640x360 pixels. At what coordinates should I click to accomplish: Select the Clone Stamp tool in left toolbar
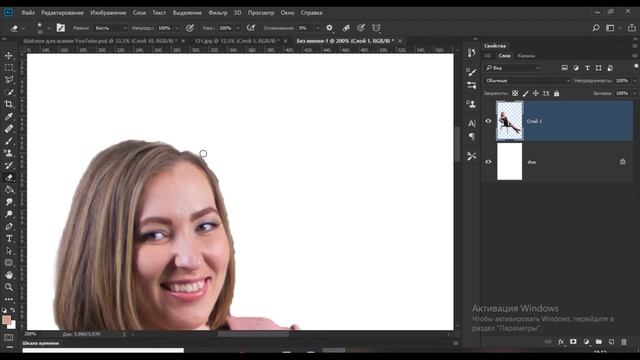[9, 153]
